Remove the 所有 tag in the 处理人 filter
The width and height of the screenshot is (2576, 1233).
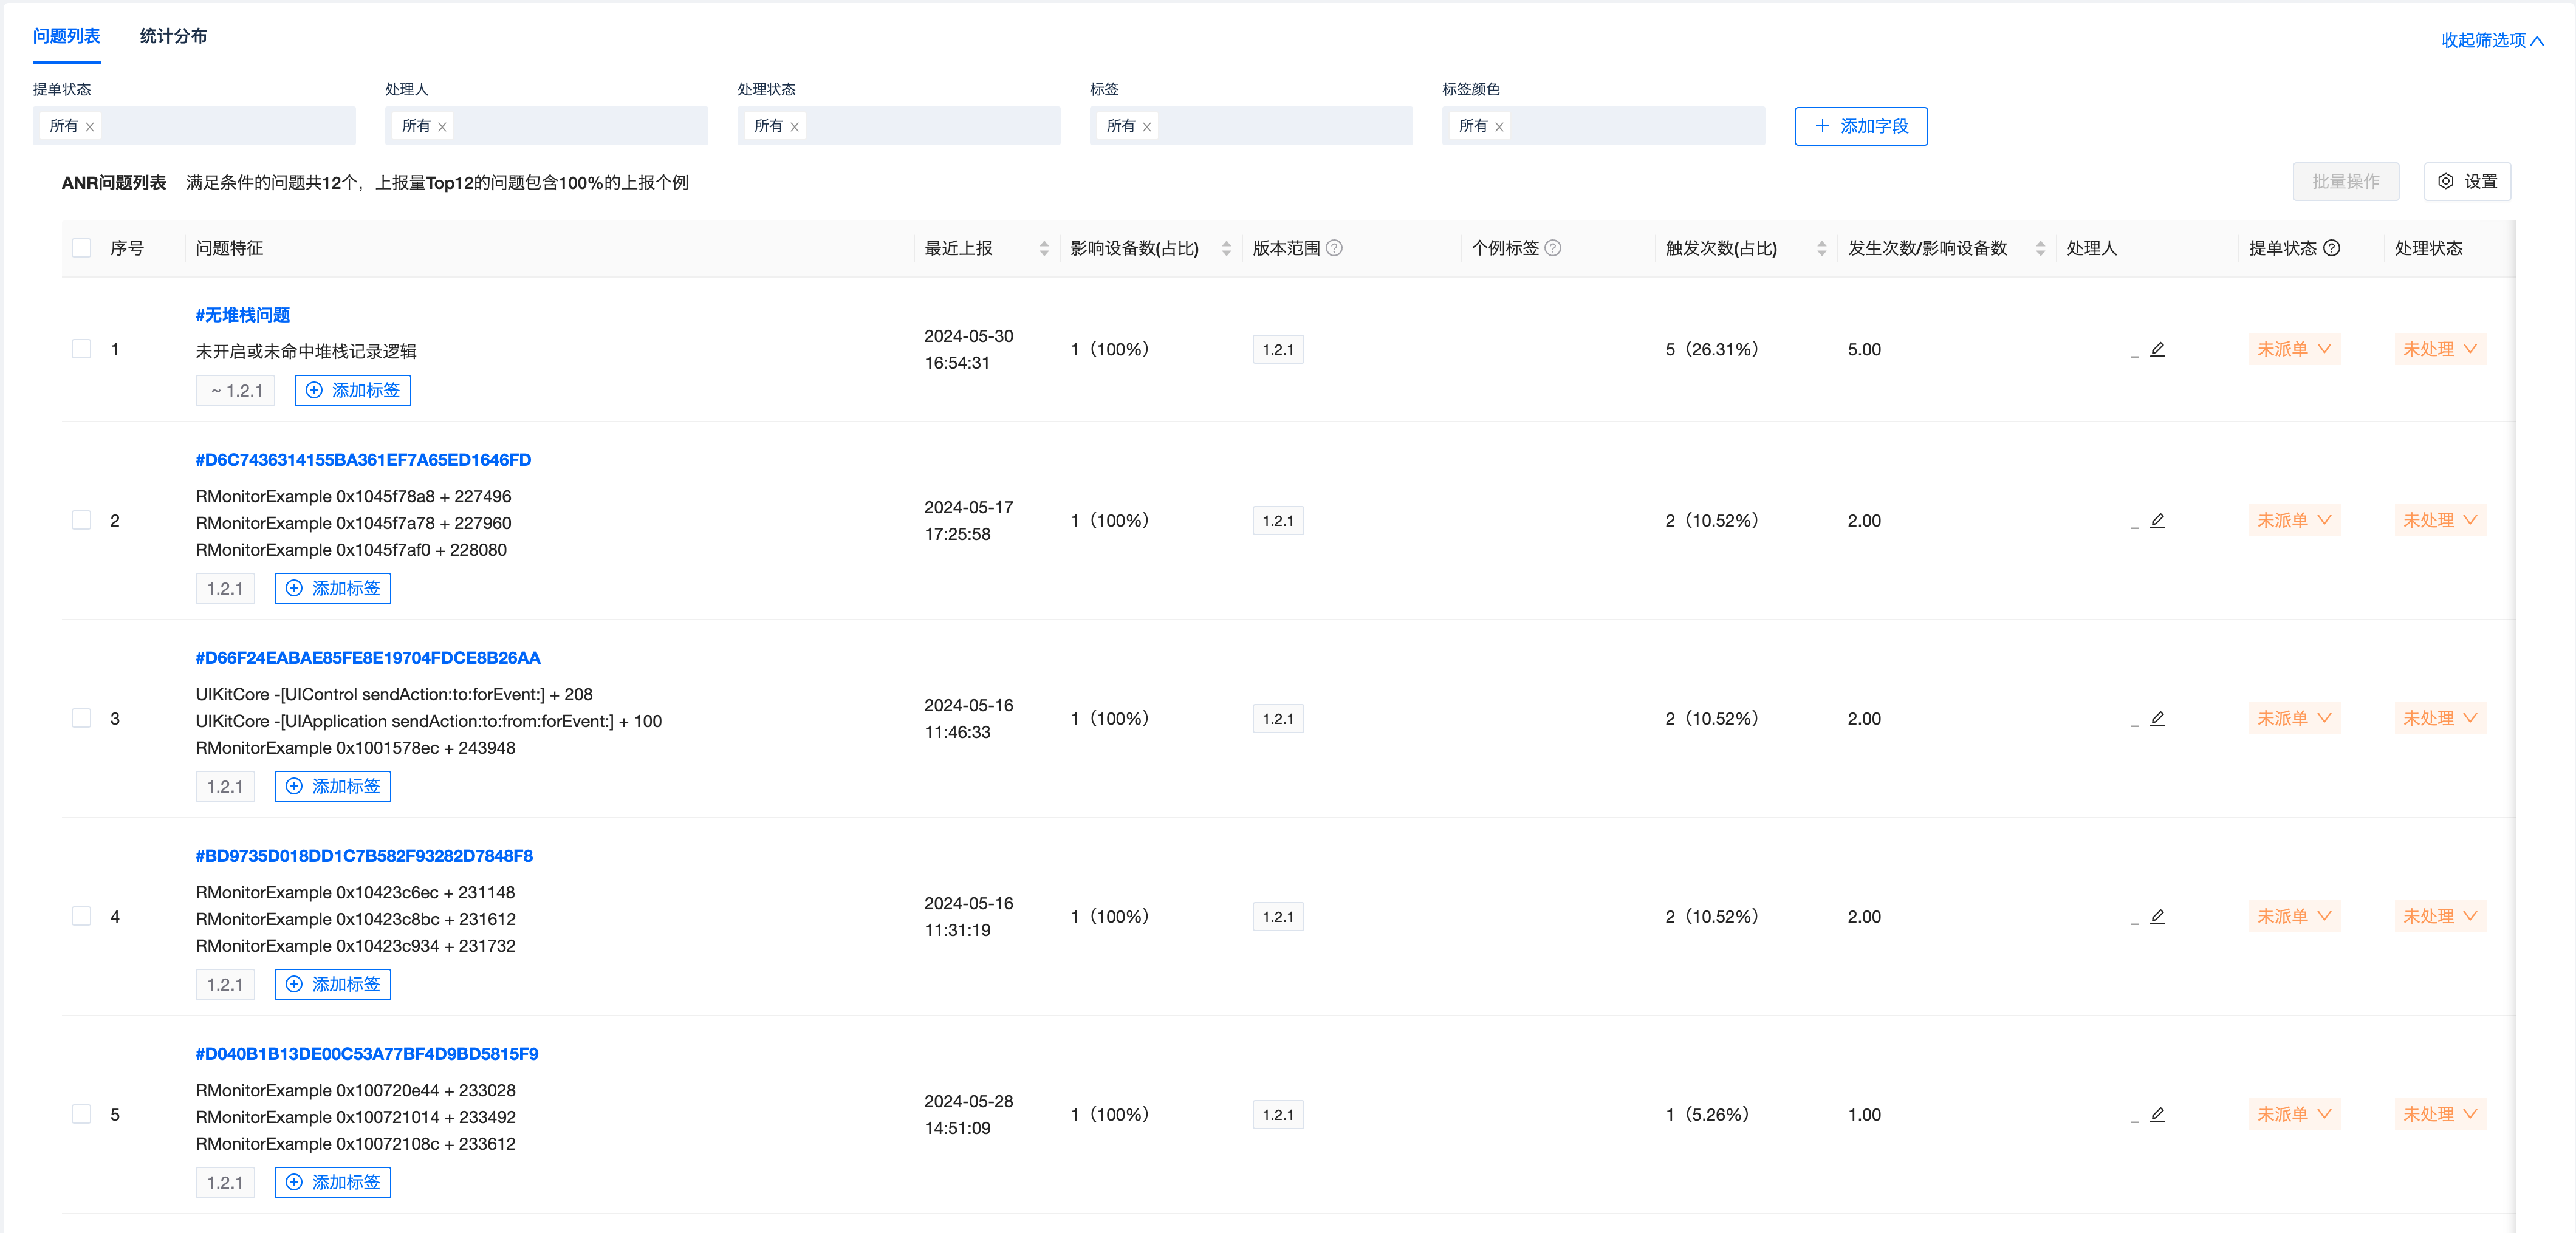tap(442, 127)
